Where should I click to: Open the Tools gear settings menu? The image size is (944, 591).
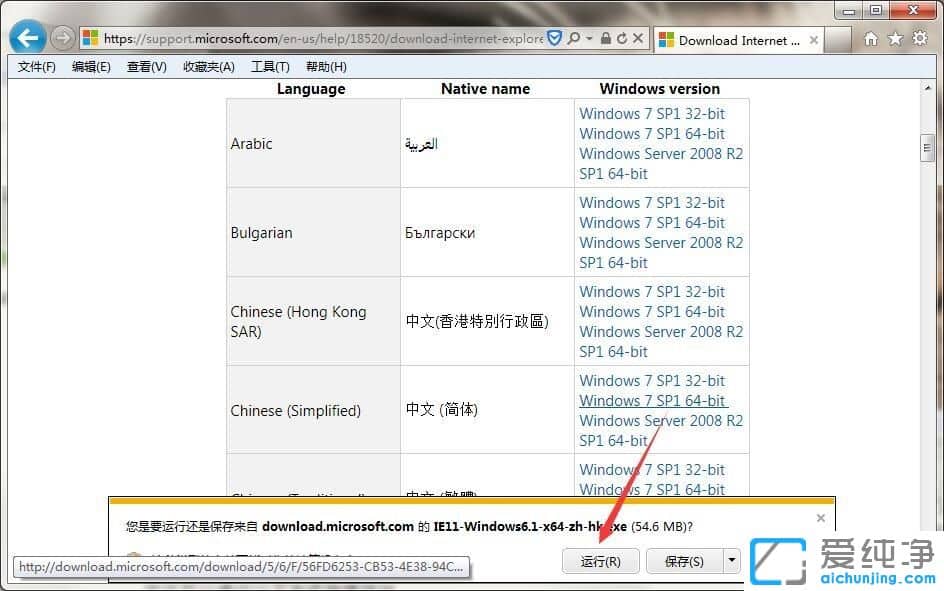[x=920, y=38]
